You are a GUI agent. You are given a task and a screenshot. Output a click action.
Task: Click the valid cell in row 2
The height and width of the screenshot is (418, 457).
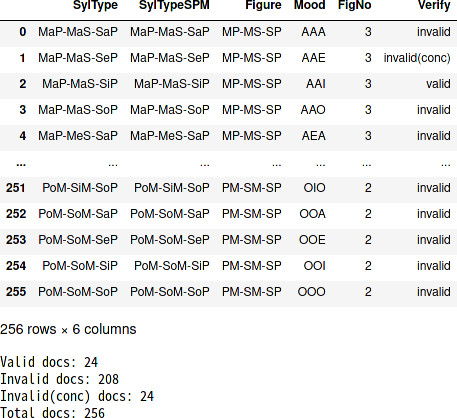(438, 84)
